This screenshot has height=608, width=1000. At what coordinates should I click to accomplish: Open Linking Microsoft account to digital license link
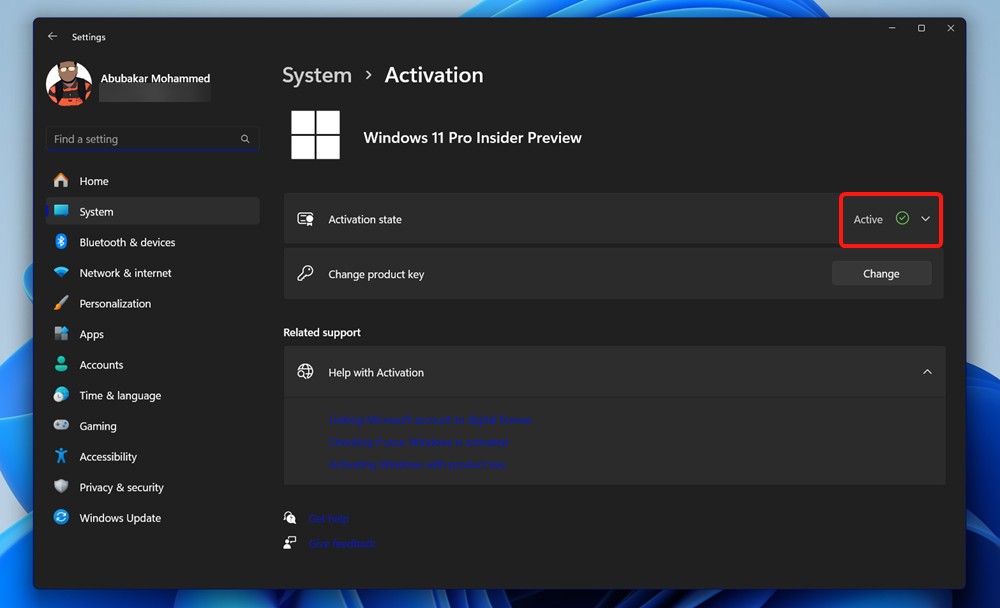(x=430, y=420)
